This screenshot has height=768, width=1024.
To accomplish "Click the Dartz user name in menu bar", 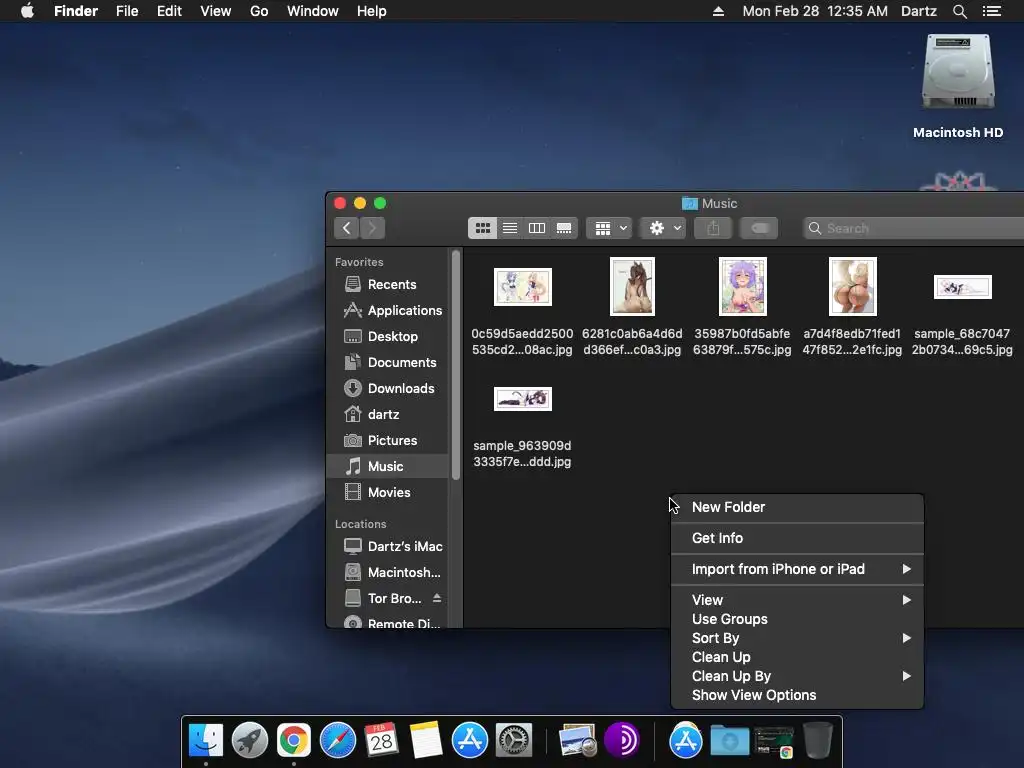I will tap(919, 11).
